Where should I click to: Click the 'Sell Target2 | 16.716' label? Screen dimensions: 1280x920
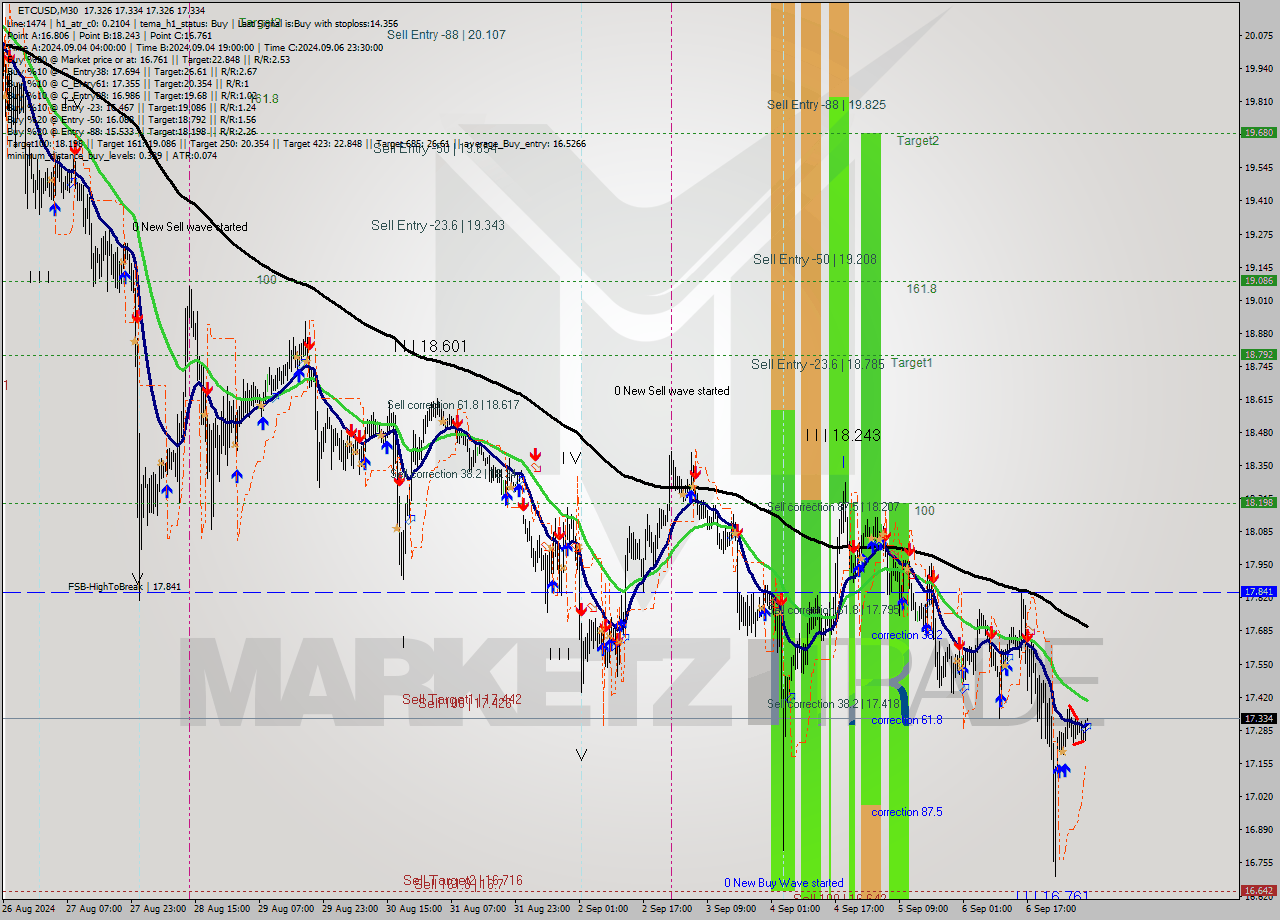(462, 880)
